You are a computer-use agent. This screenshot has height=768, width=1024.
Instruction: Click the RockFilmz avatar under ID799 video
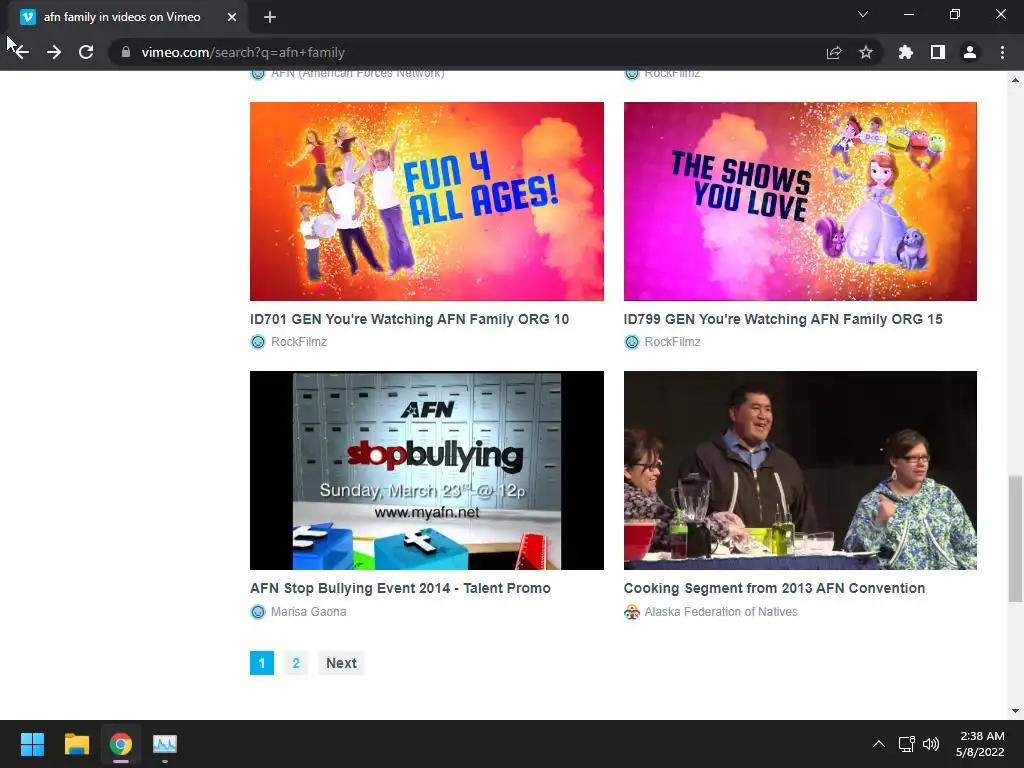tap(632, 342)
